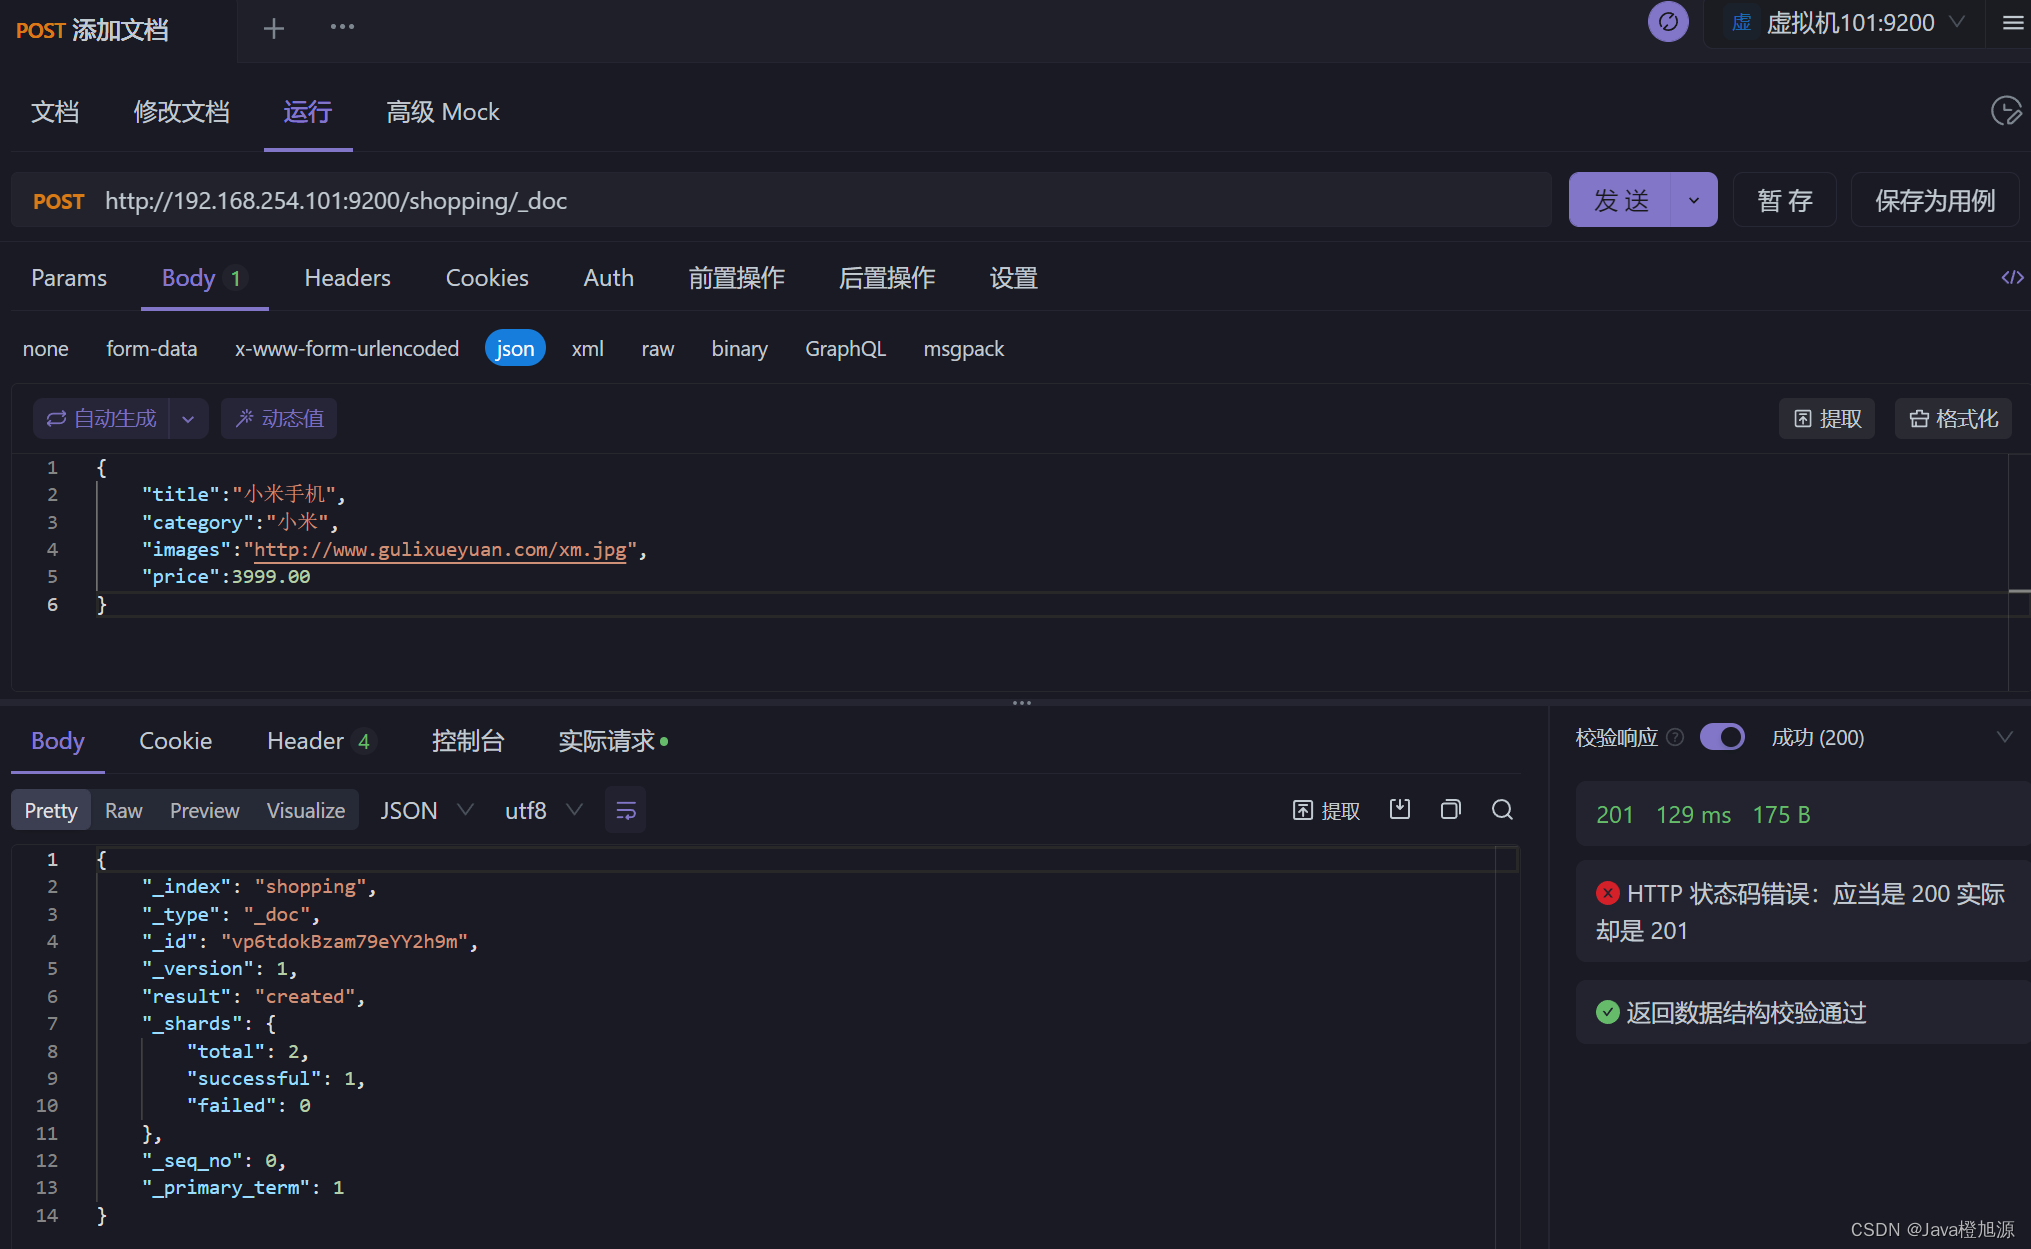Image resolution: width=2031 pixels, height=1249 pixels.
Task: Expand the 自动生成 dropdown arrow
Action: point(188,419)
